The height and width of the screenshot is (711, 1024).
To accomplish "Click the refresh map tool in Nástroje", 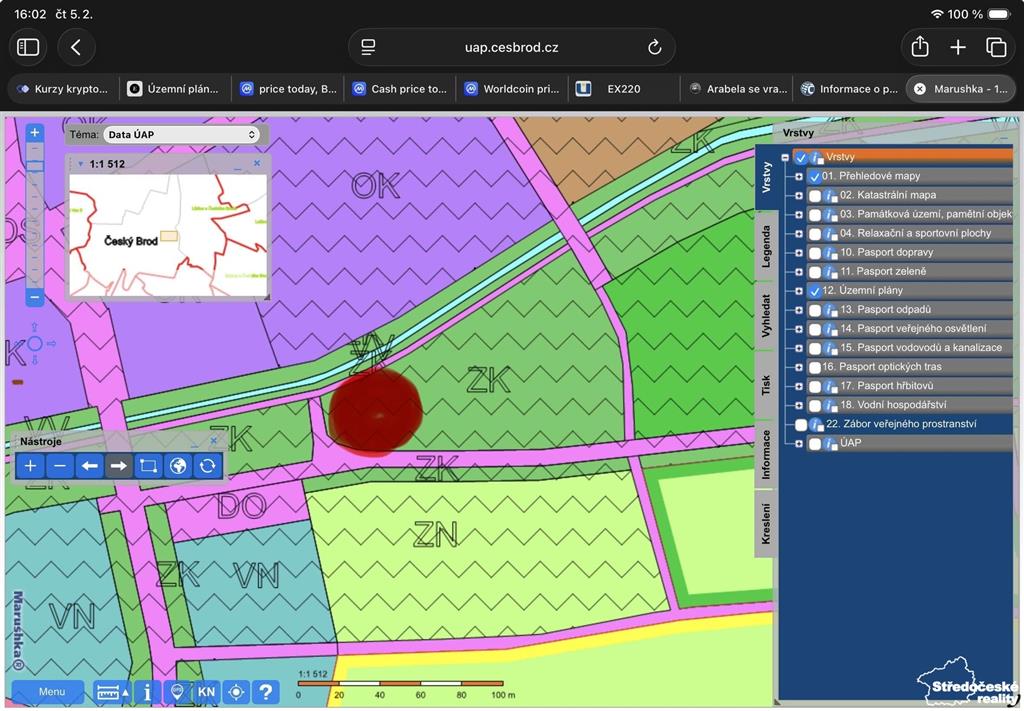I will click(x=208, y=466).
